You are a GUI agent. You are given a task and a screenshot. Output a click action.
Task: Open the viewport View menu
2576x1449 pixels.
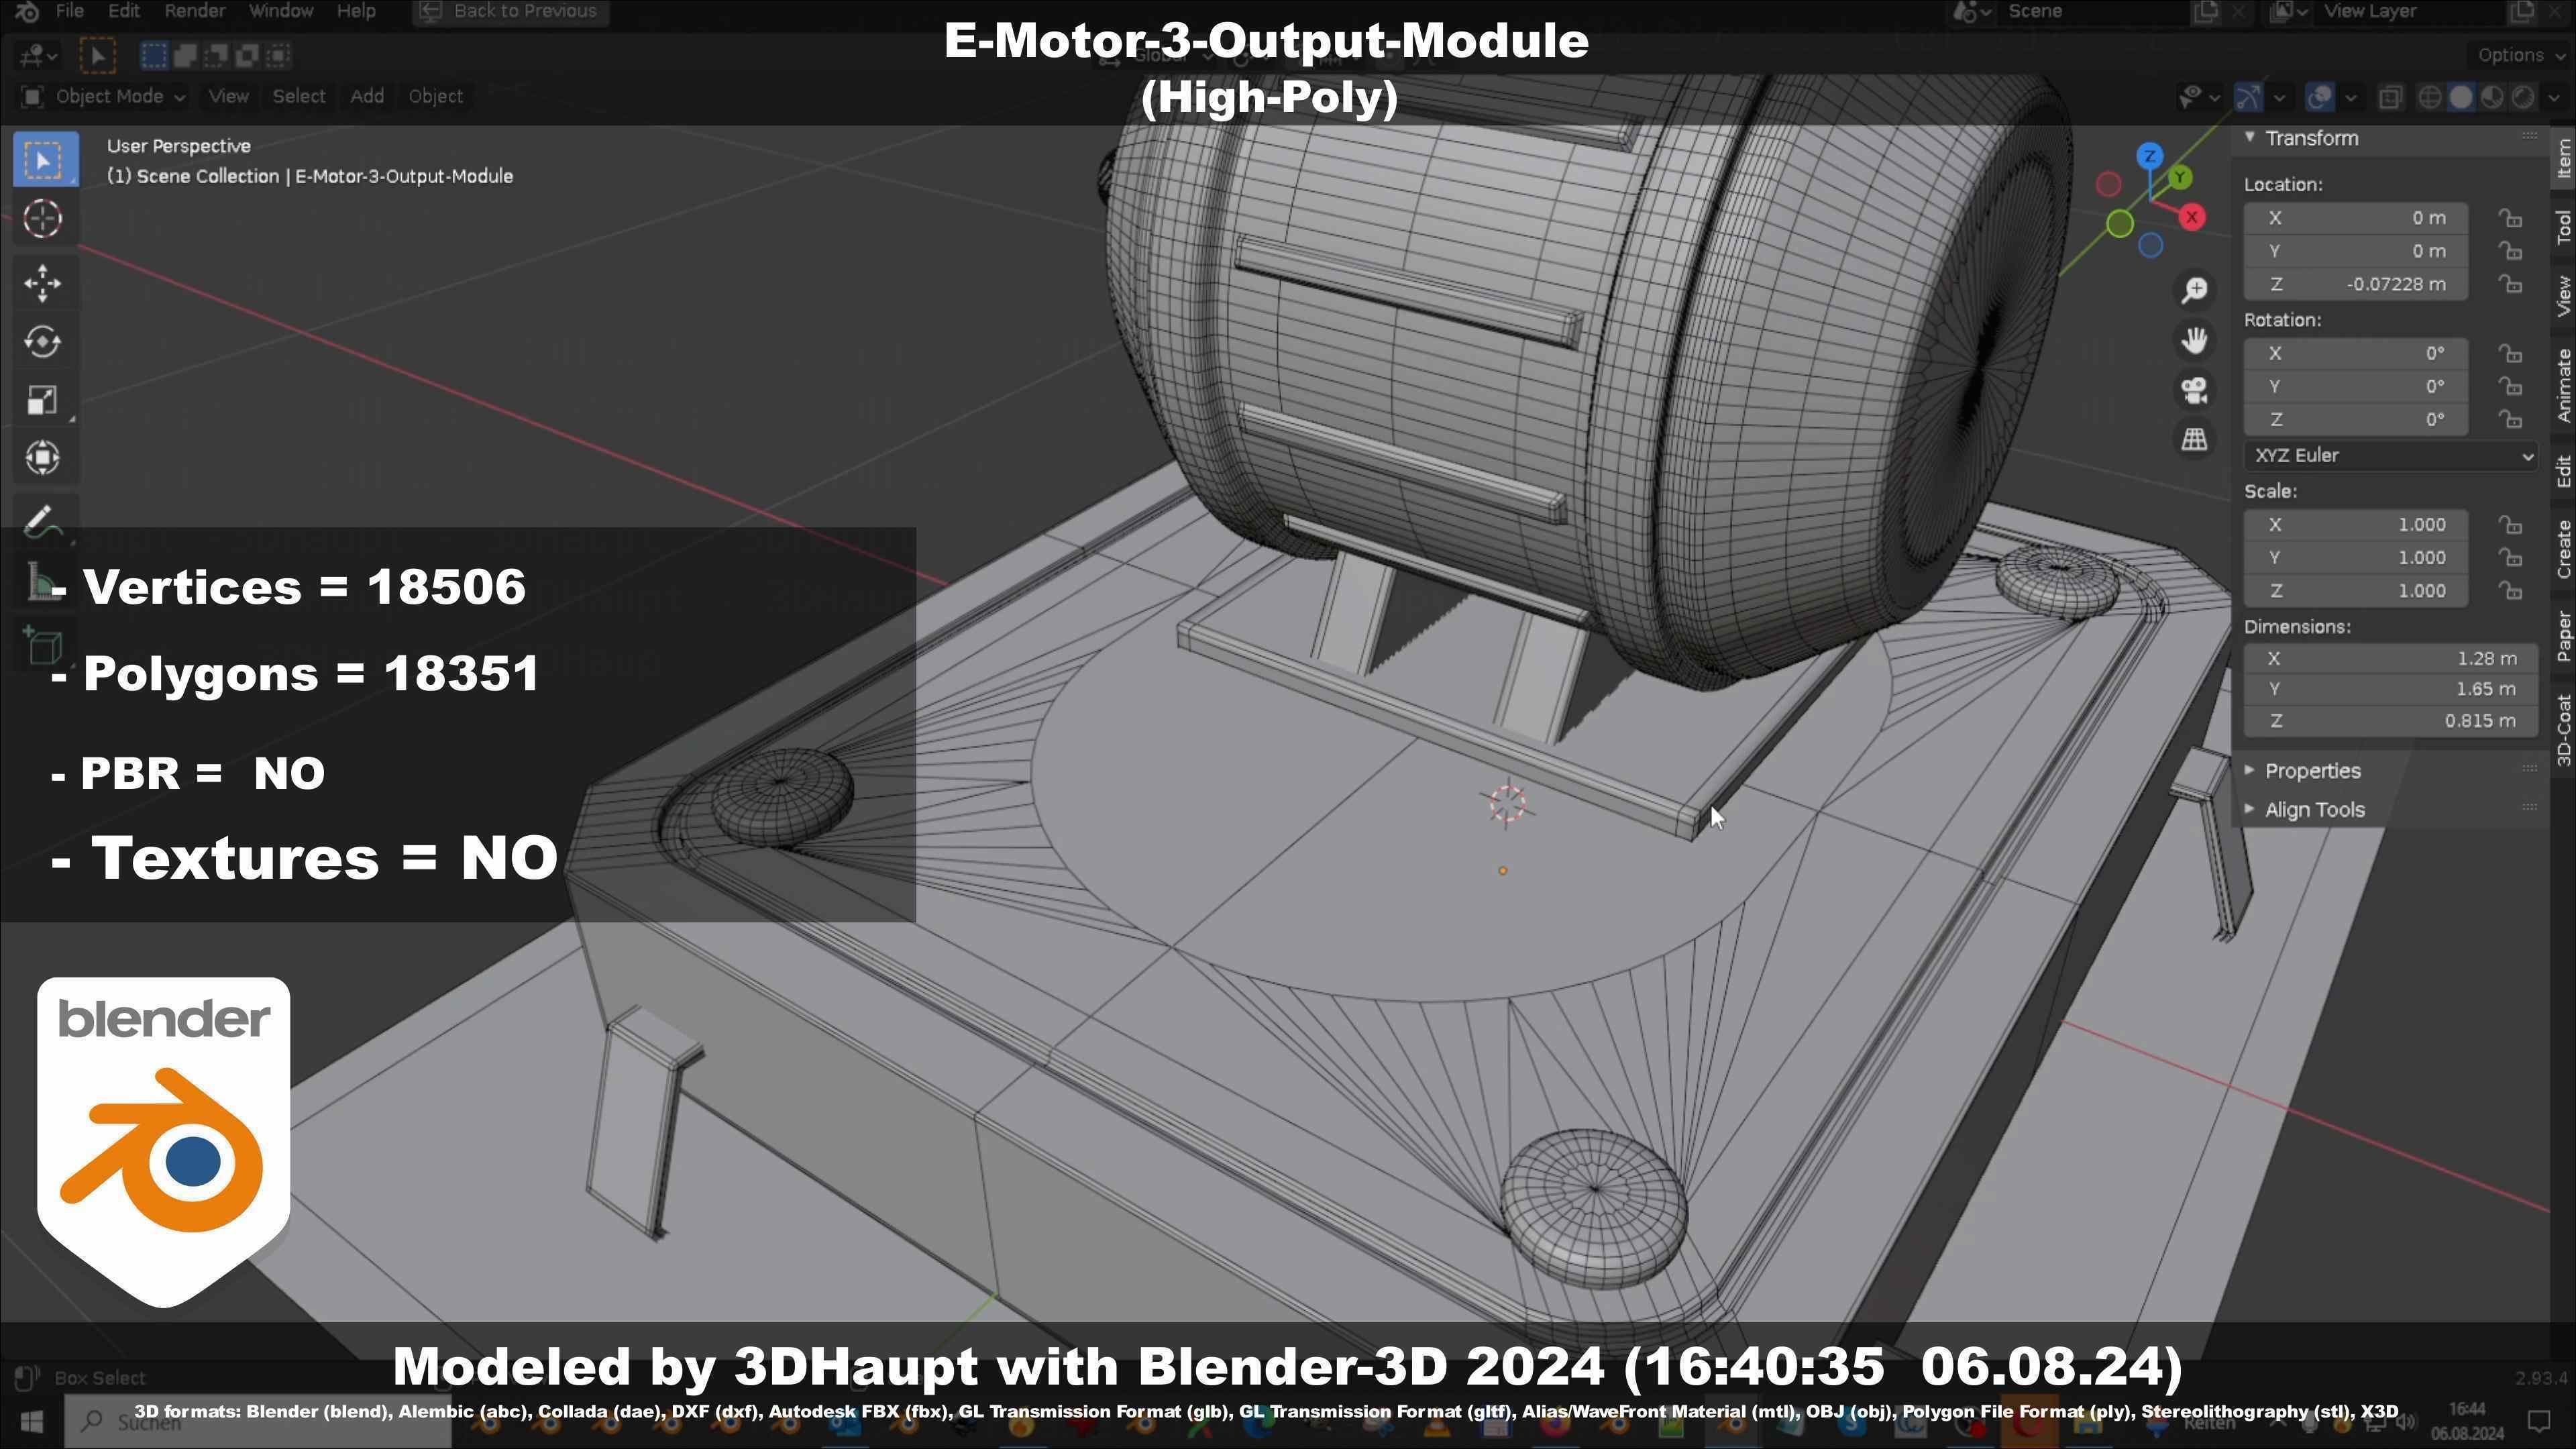click(228, 97)
